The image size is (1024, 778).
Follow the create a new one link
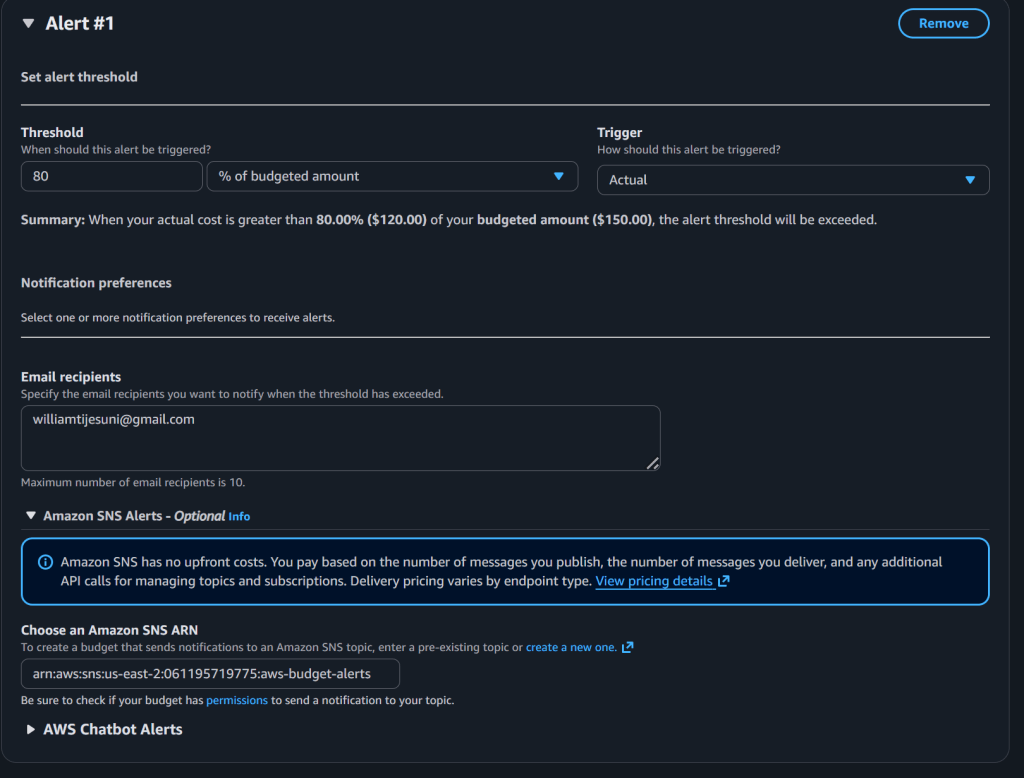click(571, 647)
